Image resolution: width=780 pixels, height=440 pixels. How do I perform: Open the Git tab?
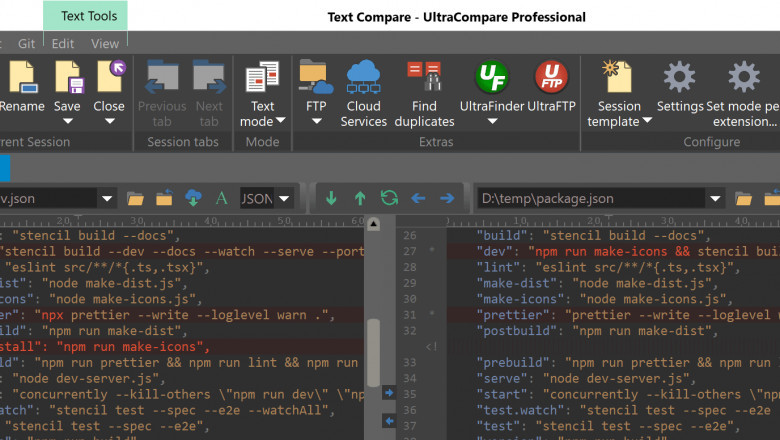pos(26,44)
